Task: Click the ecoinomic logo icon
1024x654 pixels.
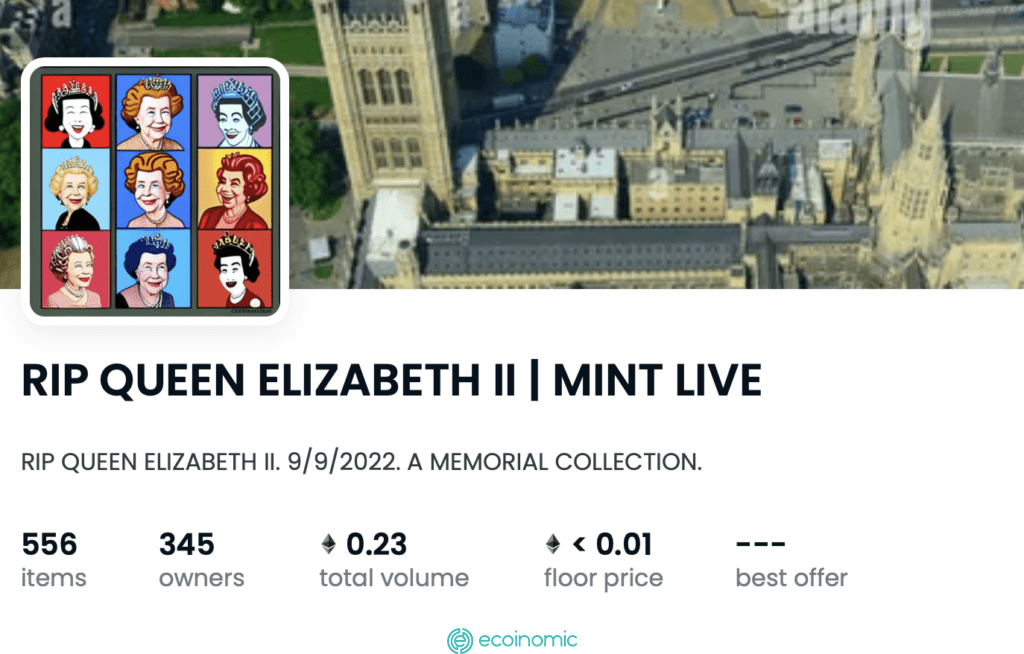Action: click(x=460, y=640)
